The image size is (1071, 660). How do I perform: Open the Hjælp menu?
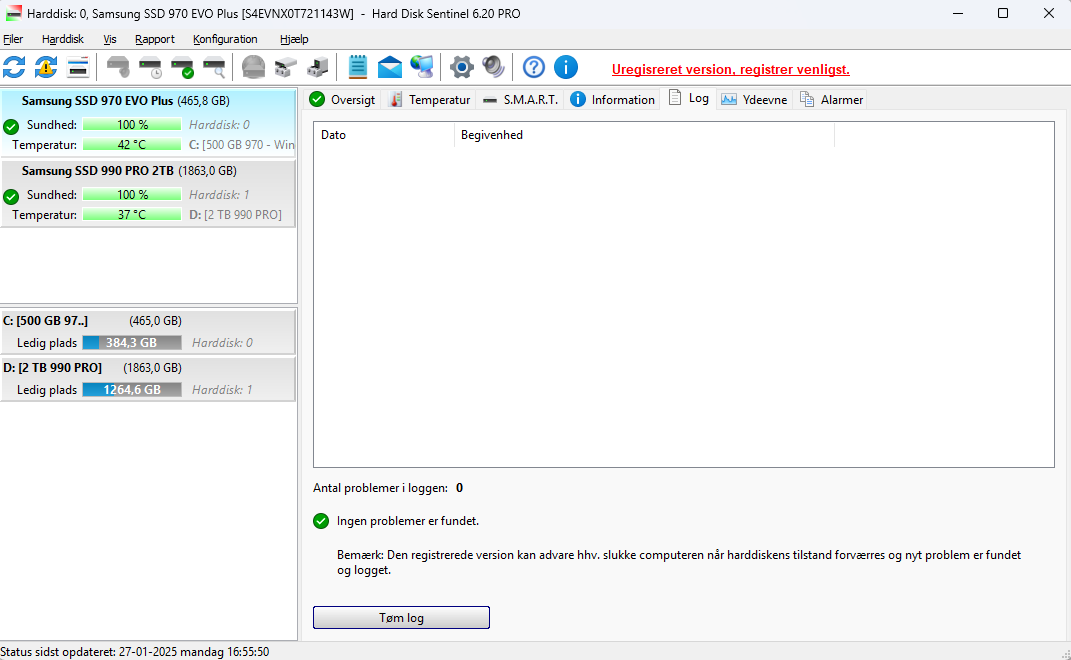click(294, 39)
